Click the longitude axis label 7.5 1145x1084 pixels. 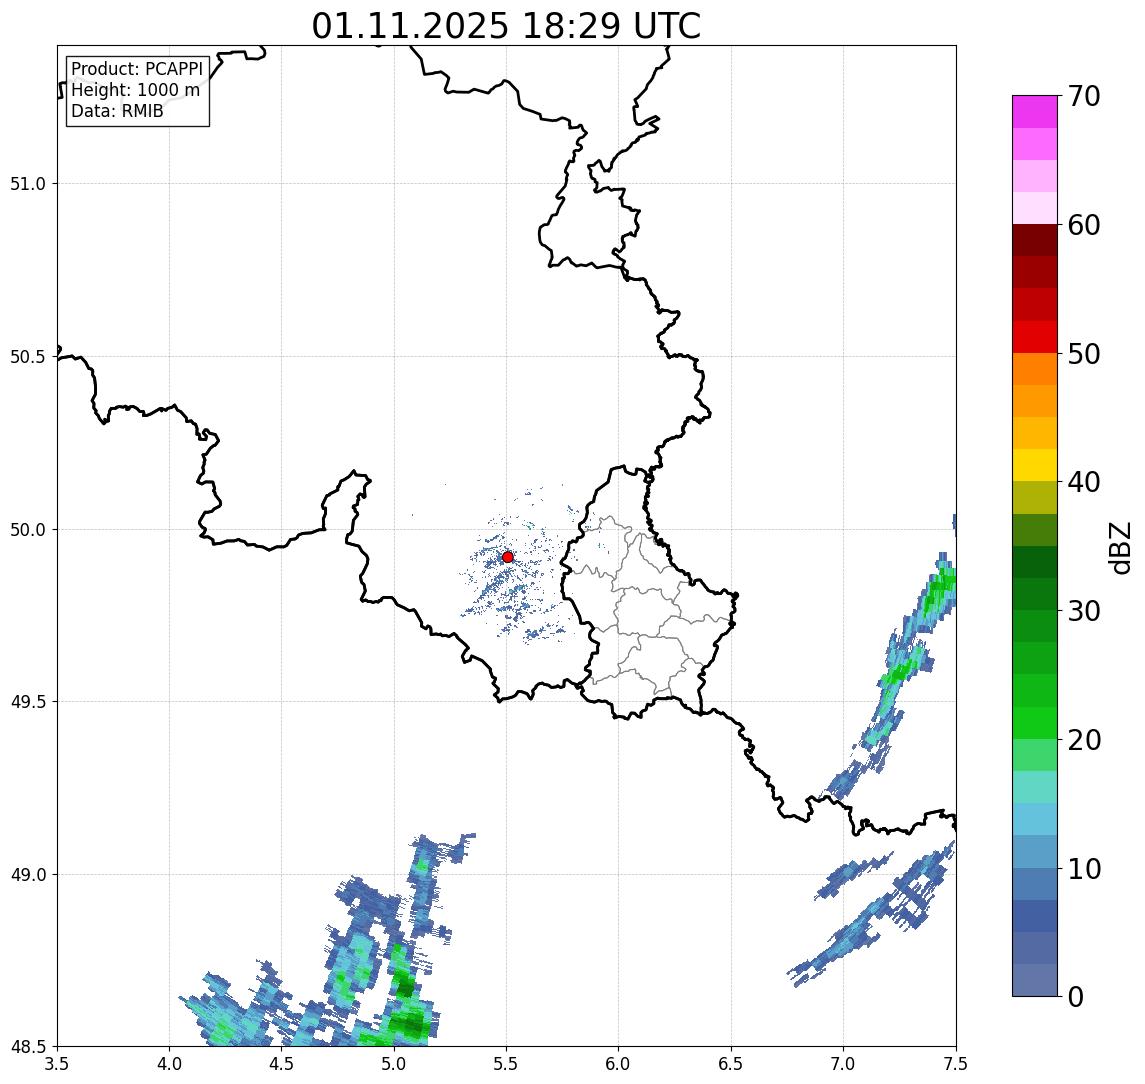(x=956, y=1064)
